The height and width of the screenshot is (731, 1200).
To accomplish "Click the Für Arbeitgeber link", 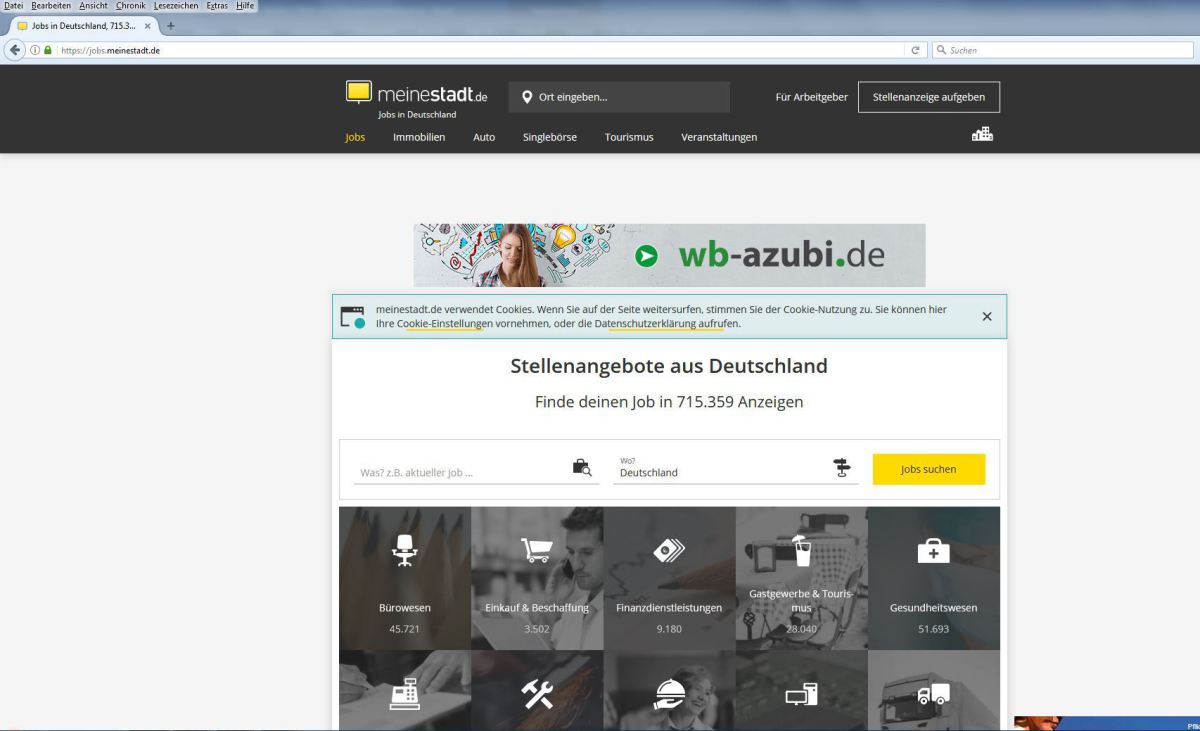I will (812, 97).
